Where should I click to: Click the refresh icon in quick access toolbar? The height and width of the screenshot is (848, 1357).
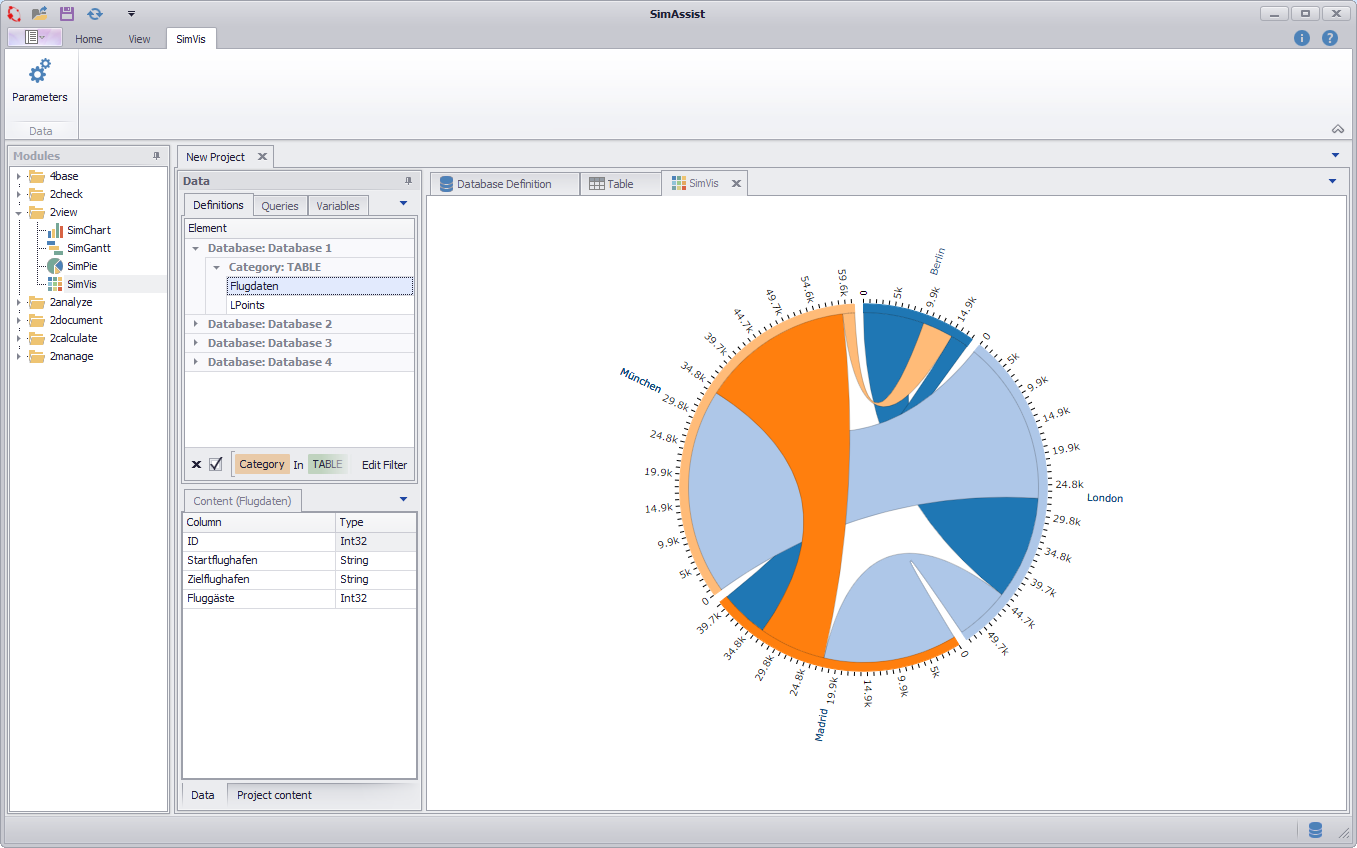pos(95,13)
